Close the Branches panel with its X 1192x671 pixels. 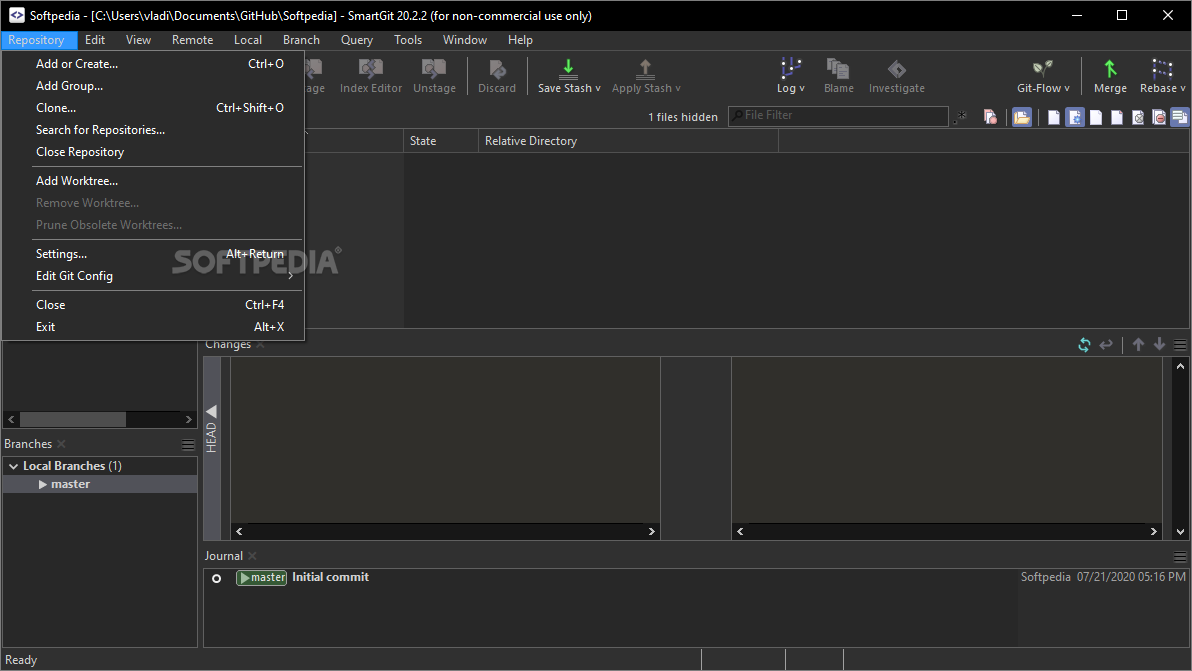click(62, 444)
